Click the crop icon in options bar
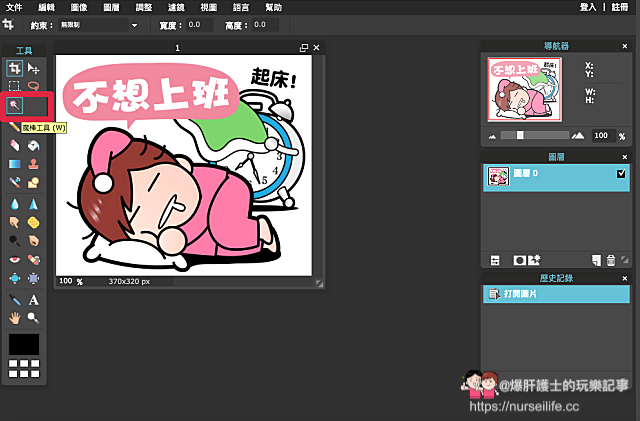Viewport: 640px width, 421px height. pyautogui.click(x=8, y=25)
